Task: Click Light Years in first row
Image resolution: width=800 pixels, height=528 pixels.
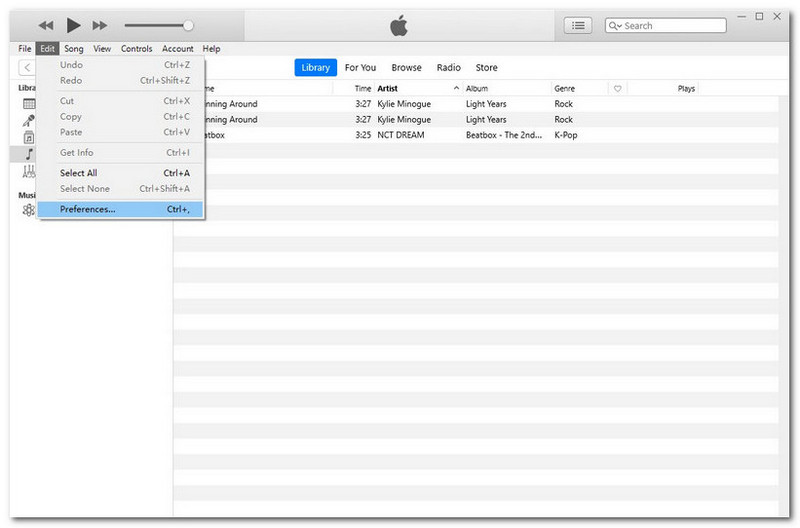Action: click(x=486, y=104)
